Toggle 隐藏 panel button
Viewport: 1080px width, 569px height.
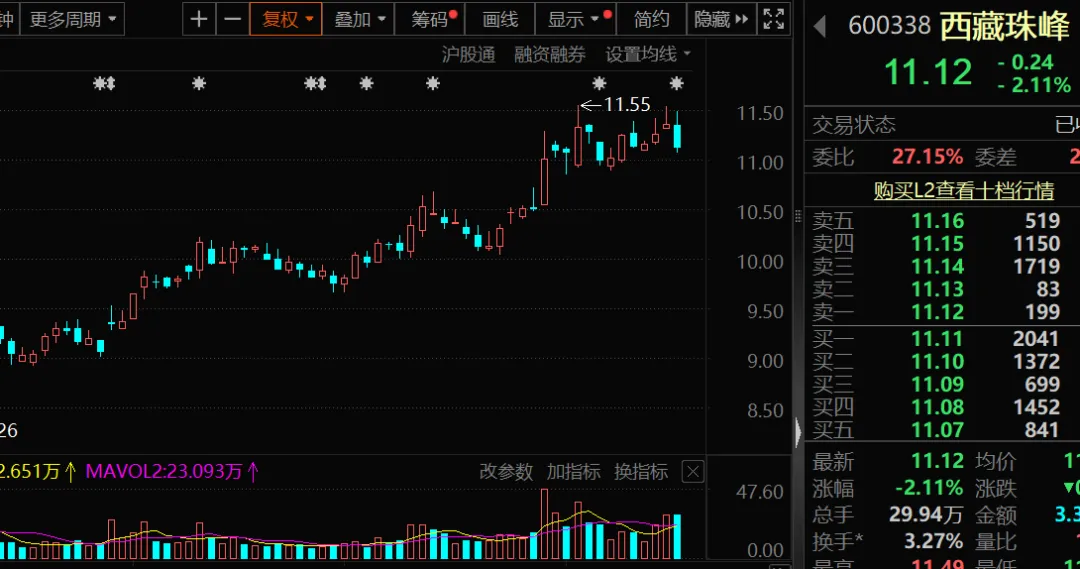(x=721, y=19)
